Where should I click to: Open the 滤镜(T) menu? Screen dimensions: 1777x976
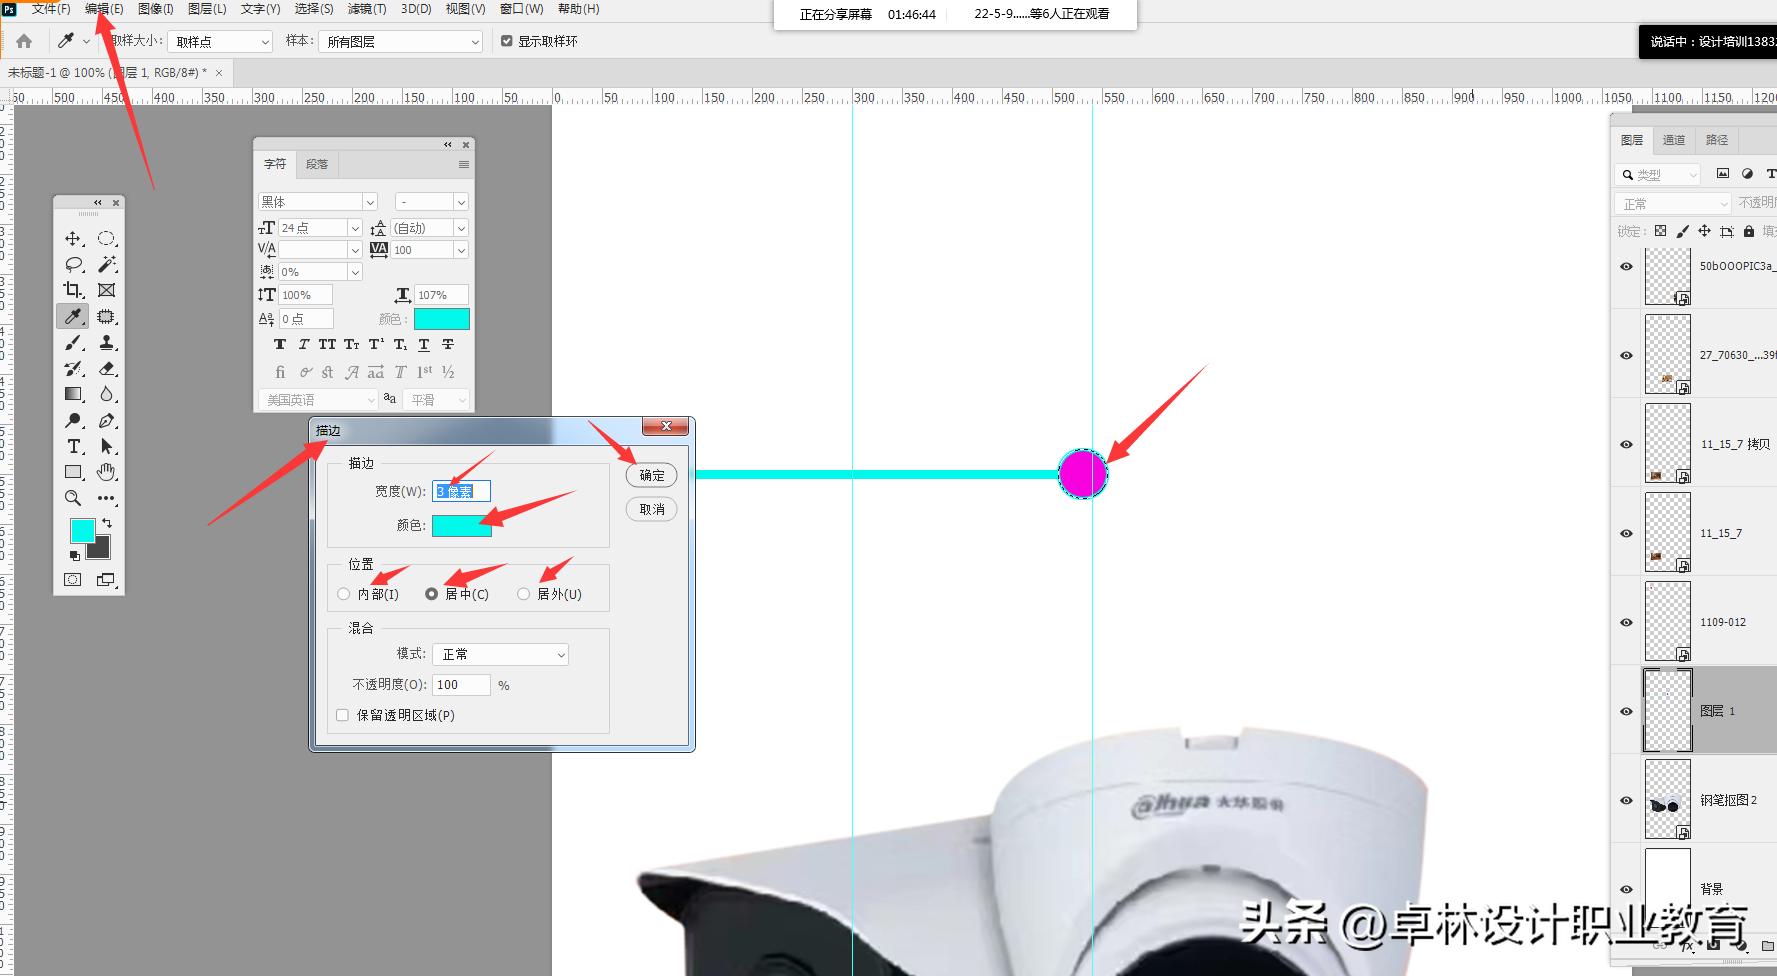367,9
